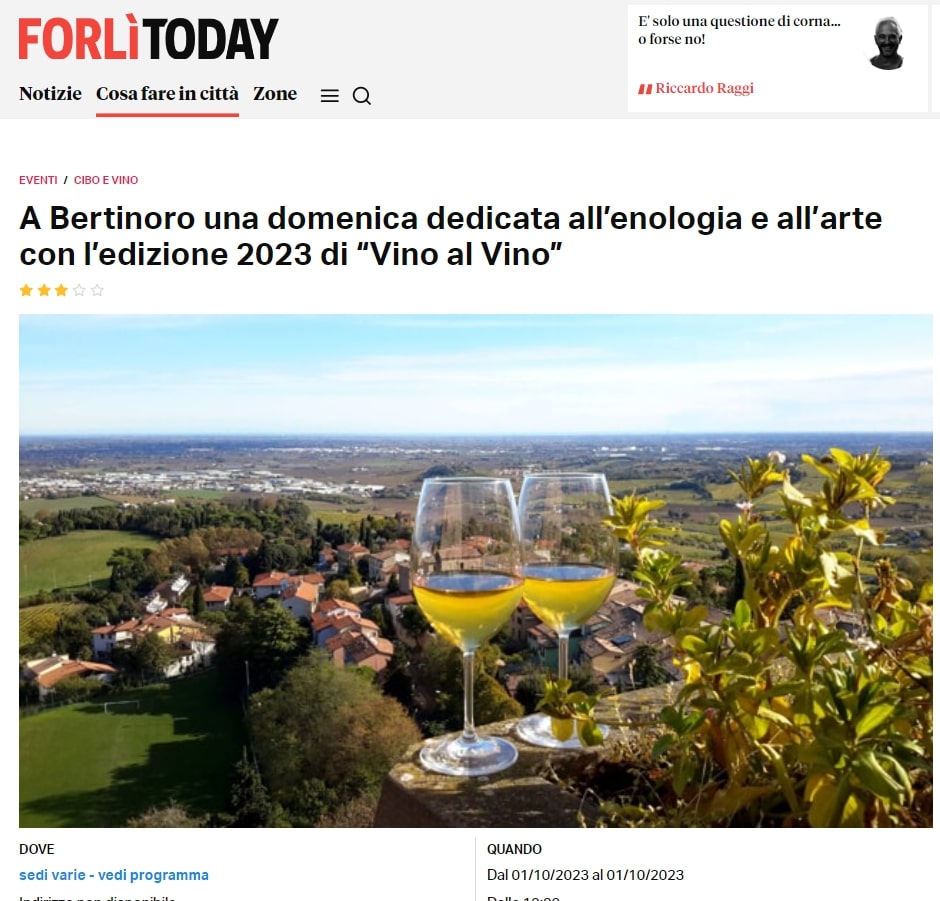Viewport: 940px width, 901px height.
Task: Open the Bertinoro wine glasses photo
Action: (476, 571)
